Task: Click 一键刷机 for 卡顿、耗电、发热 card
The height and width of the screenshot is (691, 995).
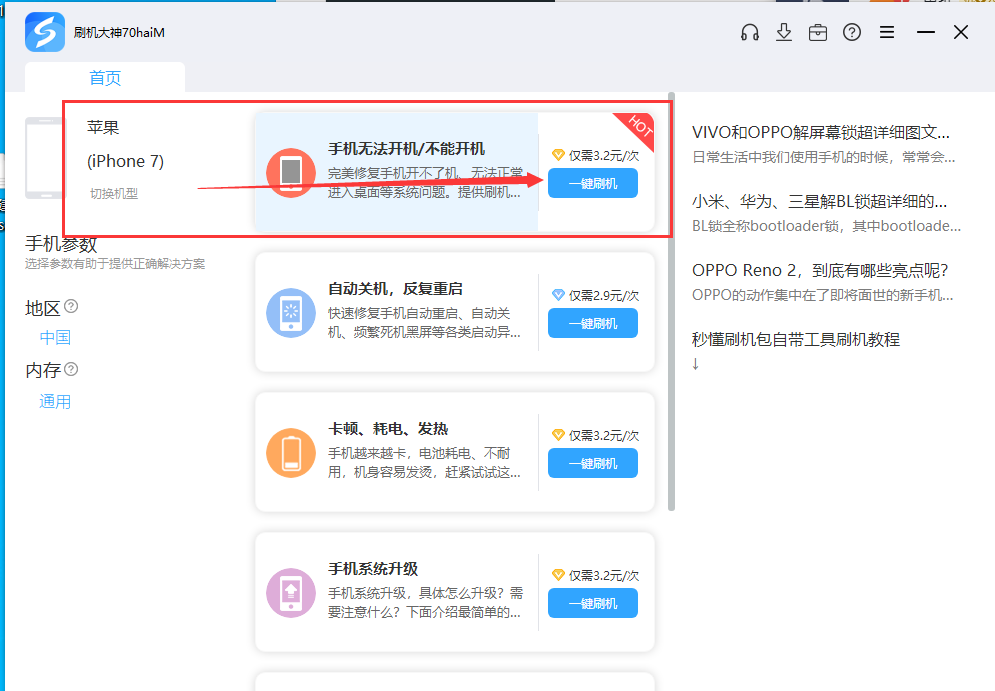Action: (x=593, y=463)
